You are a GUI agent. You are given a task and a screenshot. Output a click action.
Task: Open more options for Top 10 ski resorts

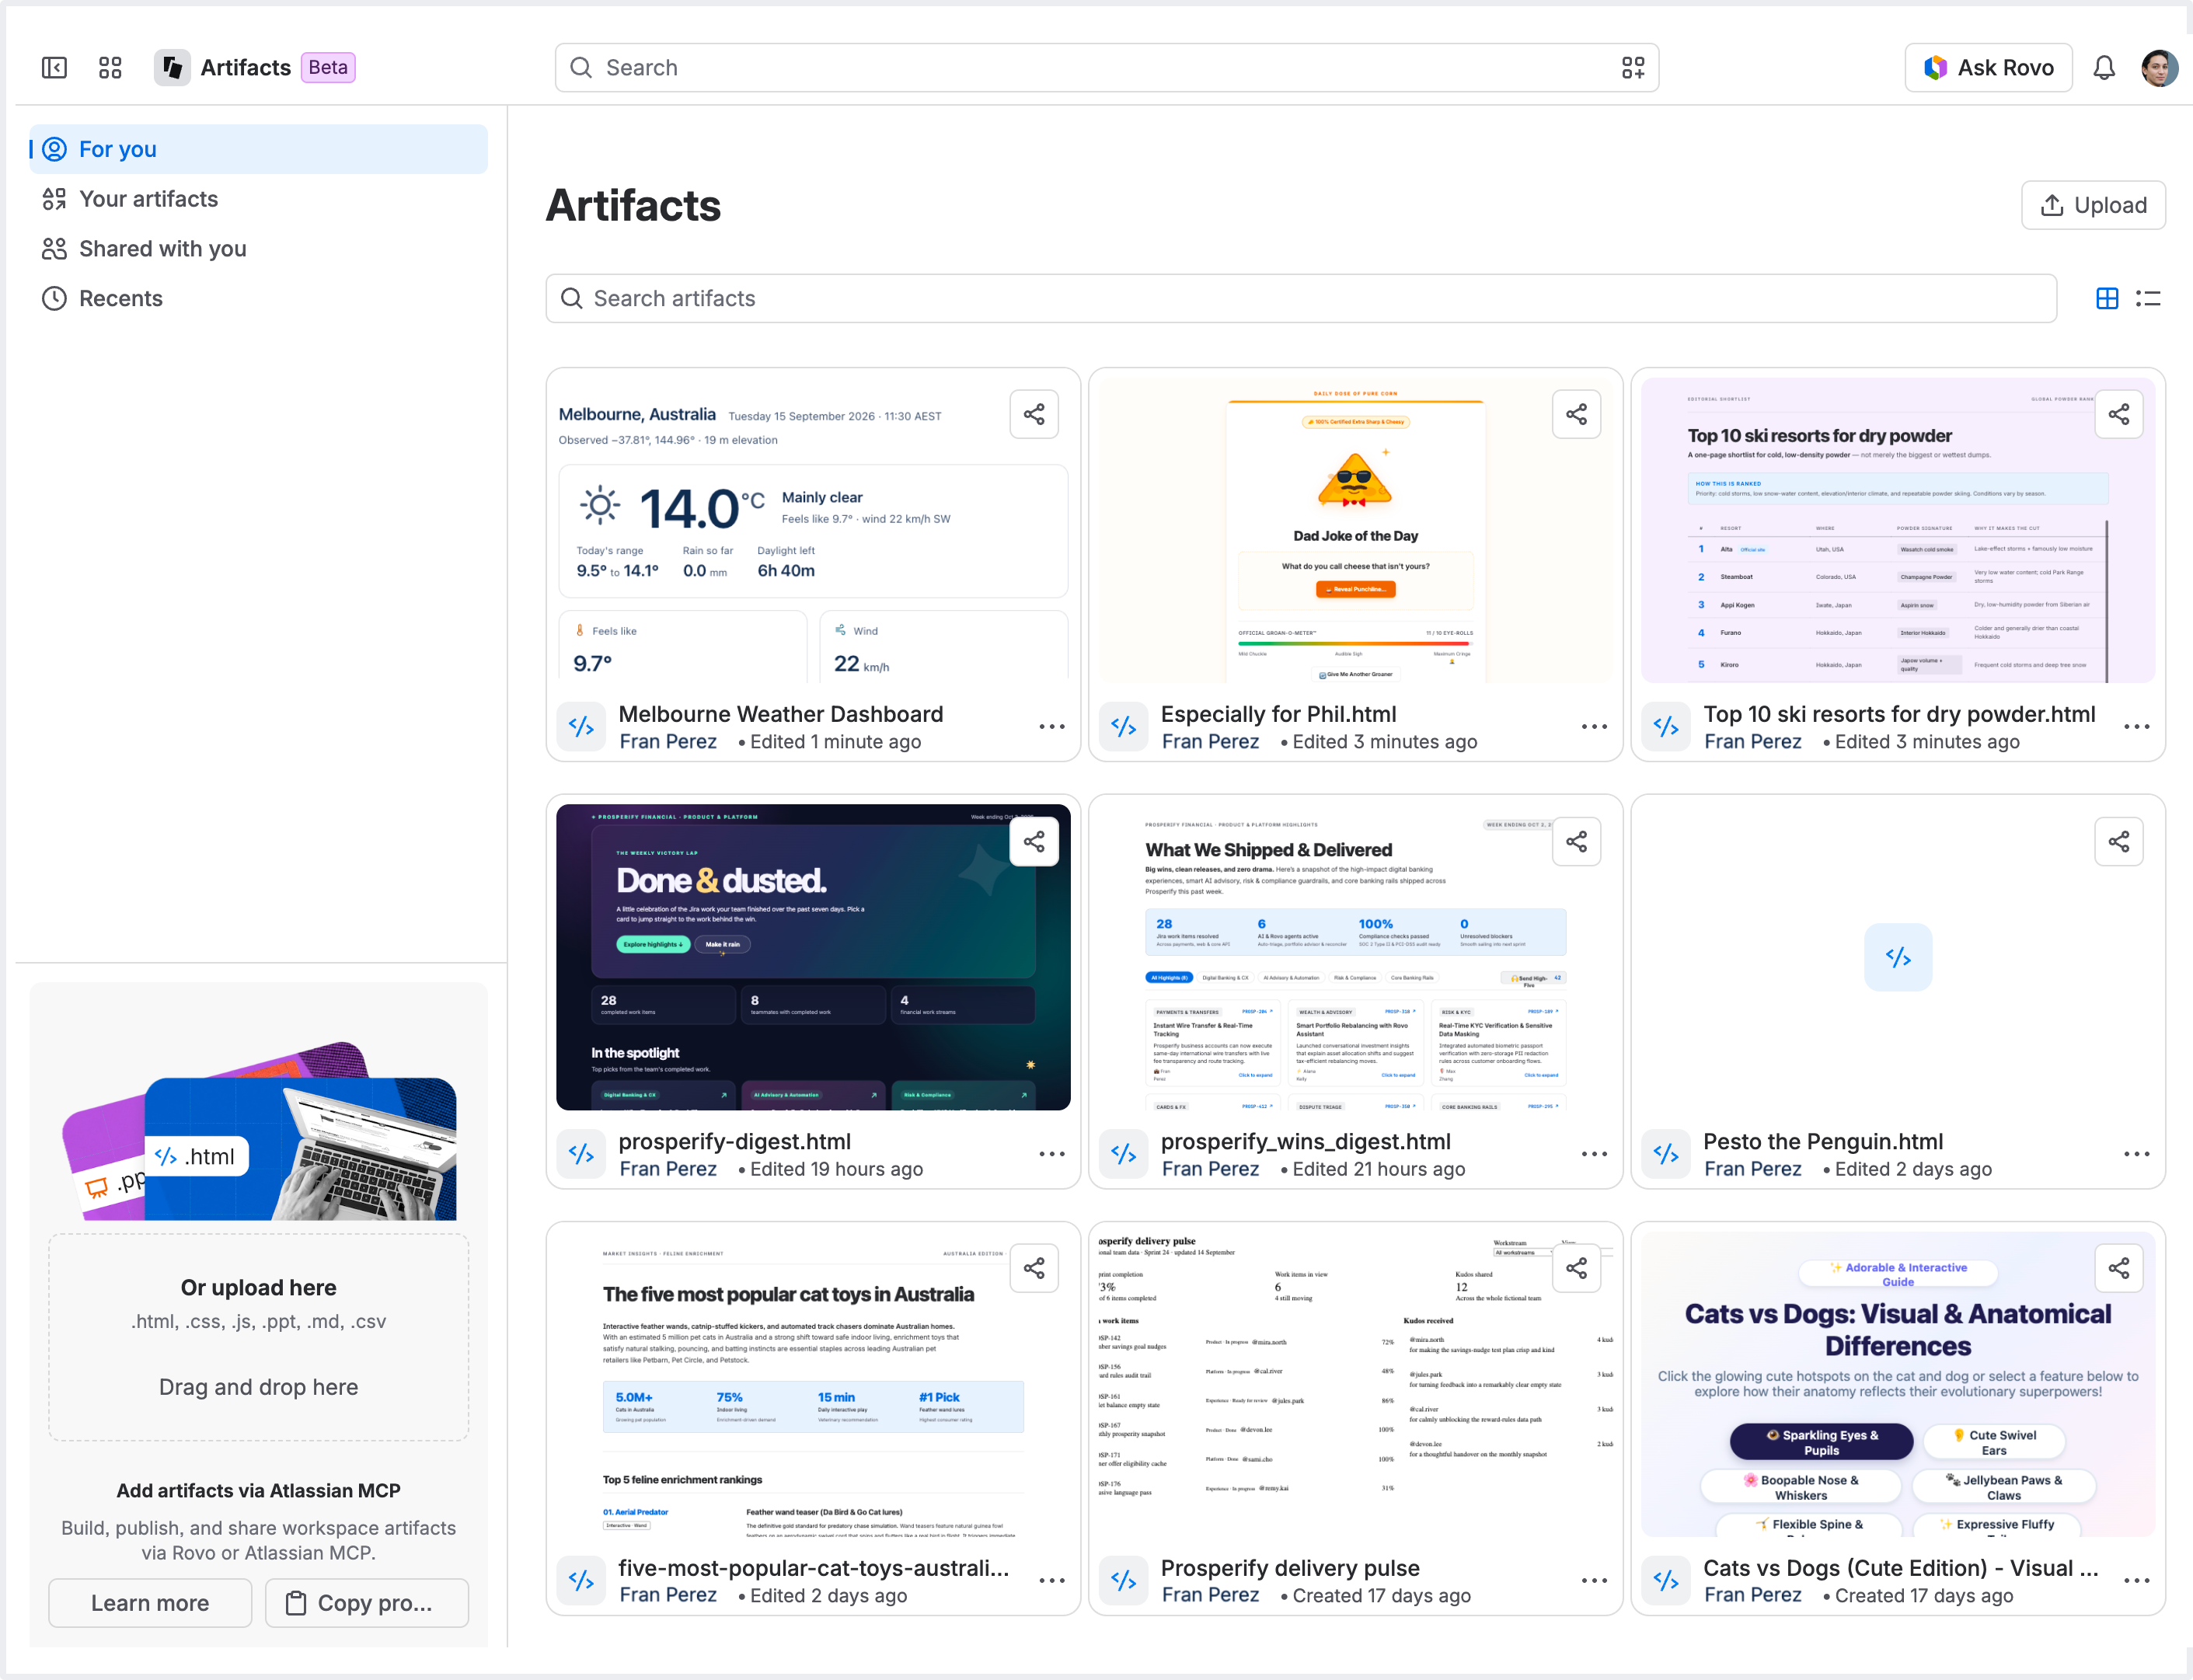tap(2136, 727)
